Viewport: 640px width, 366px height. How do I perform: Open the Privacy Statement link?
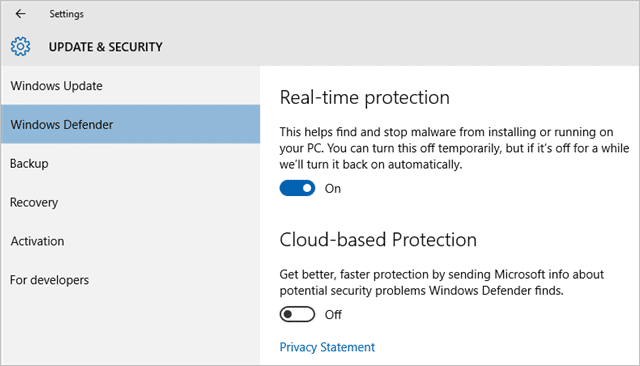[327, 347]
